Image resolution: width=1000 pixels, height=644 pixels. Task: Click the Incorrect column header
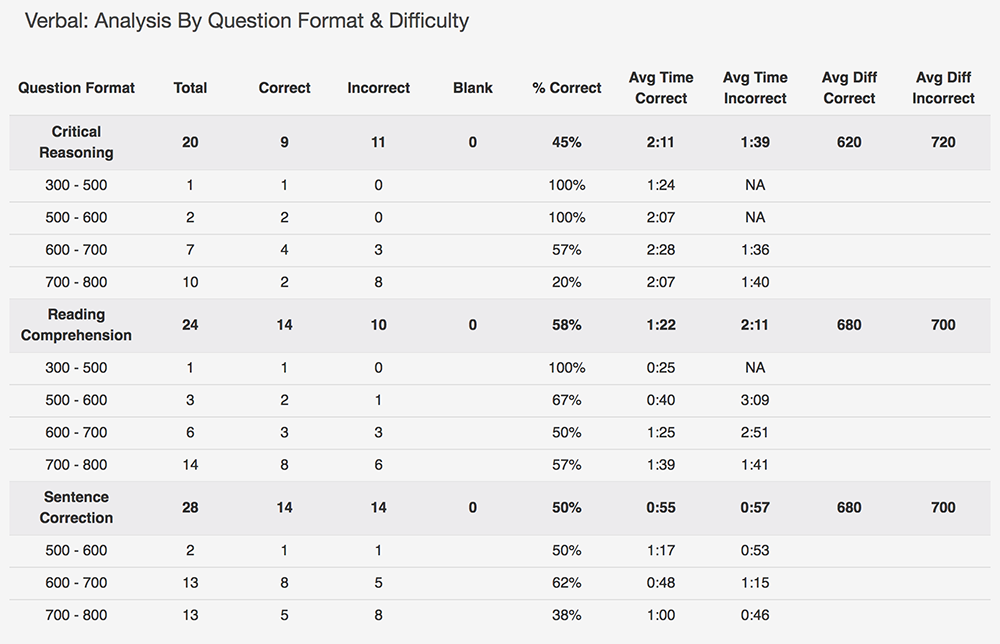[x=378, y=88]
